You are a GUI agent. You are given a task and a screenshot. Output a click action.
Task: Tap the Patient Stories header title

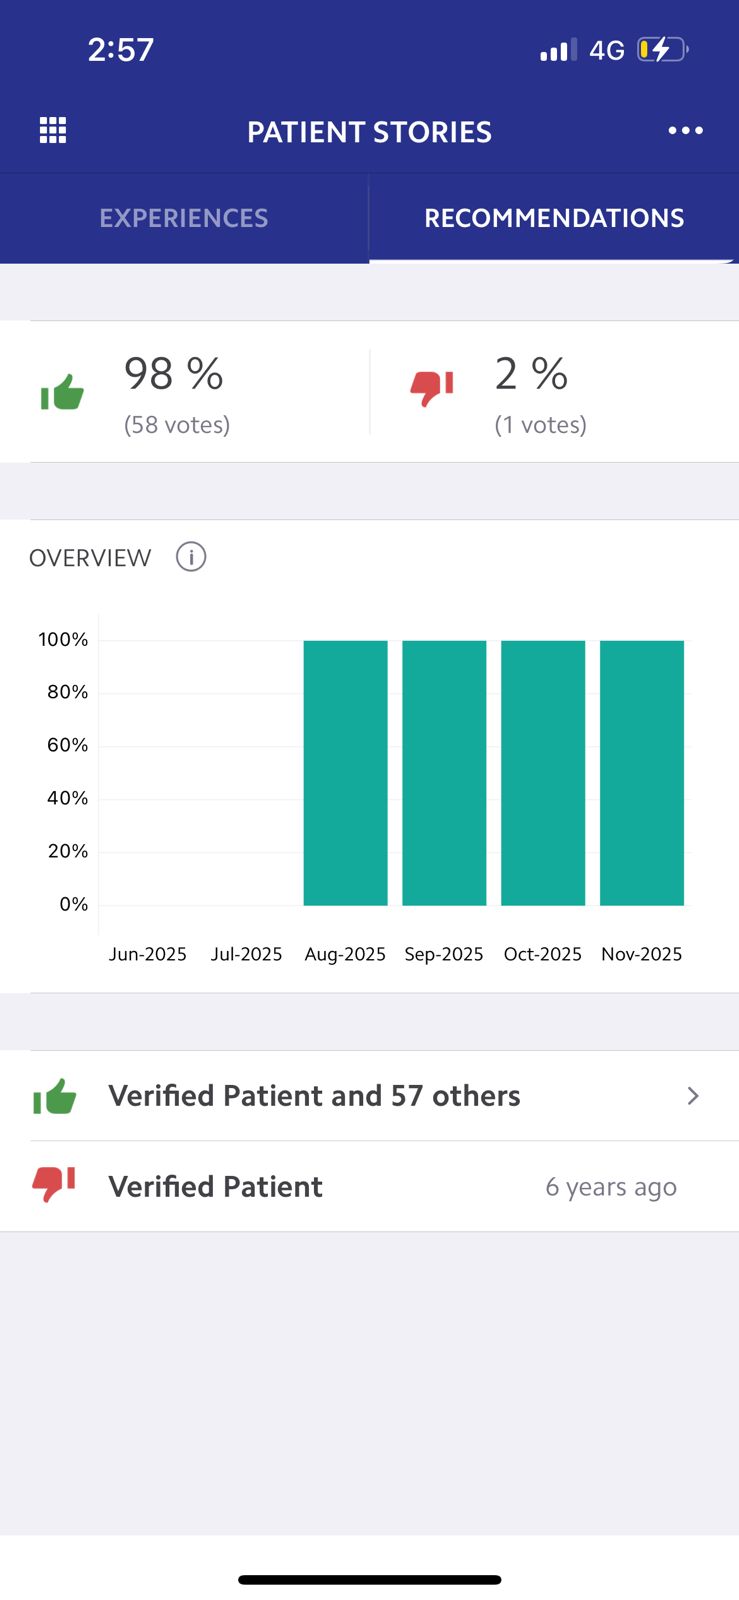coord(369,132)
